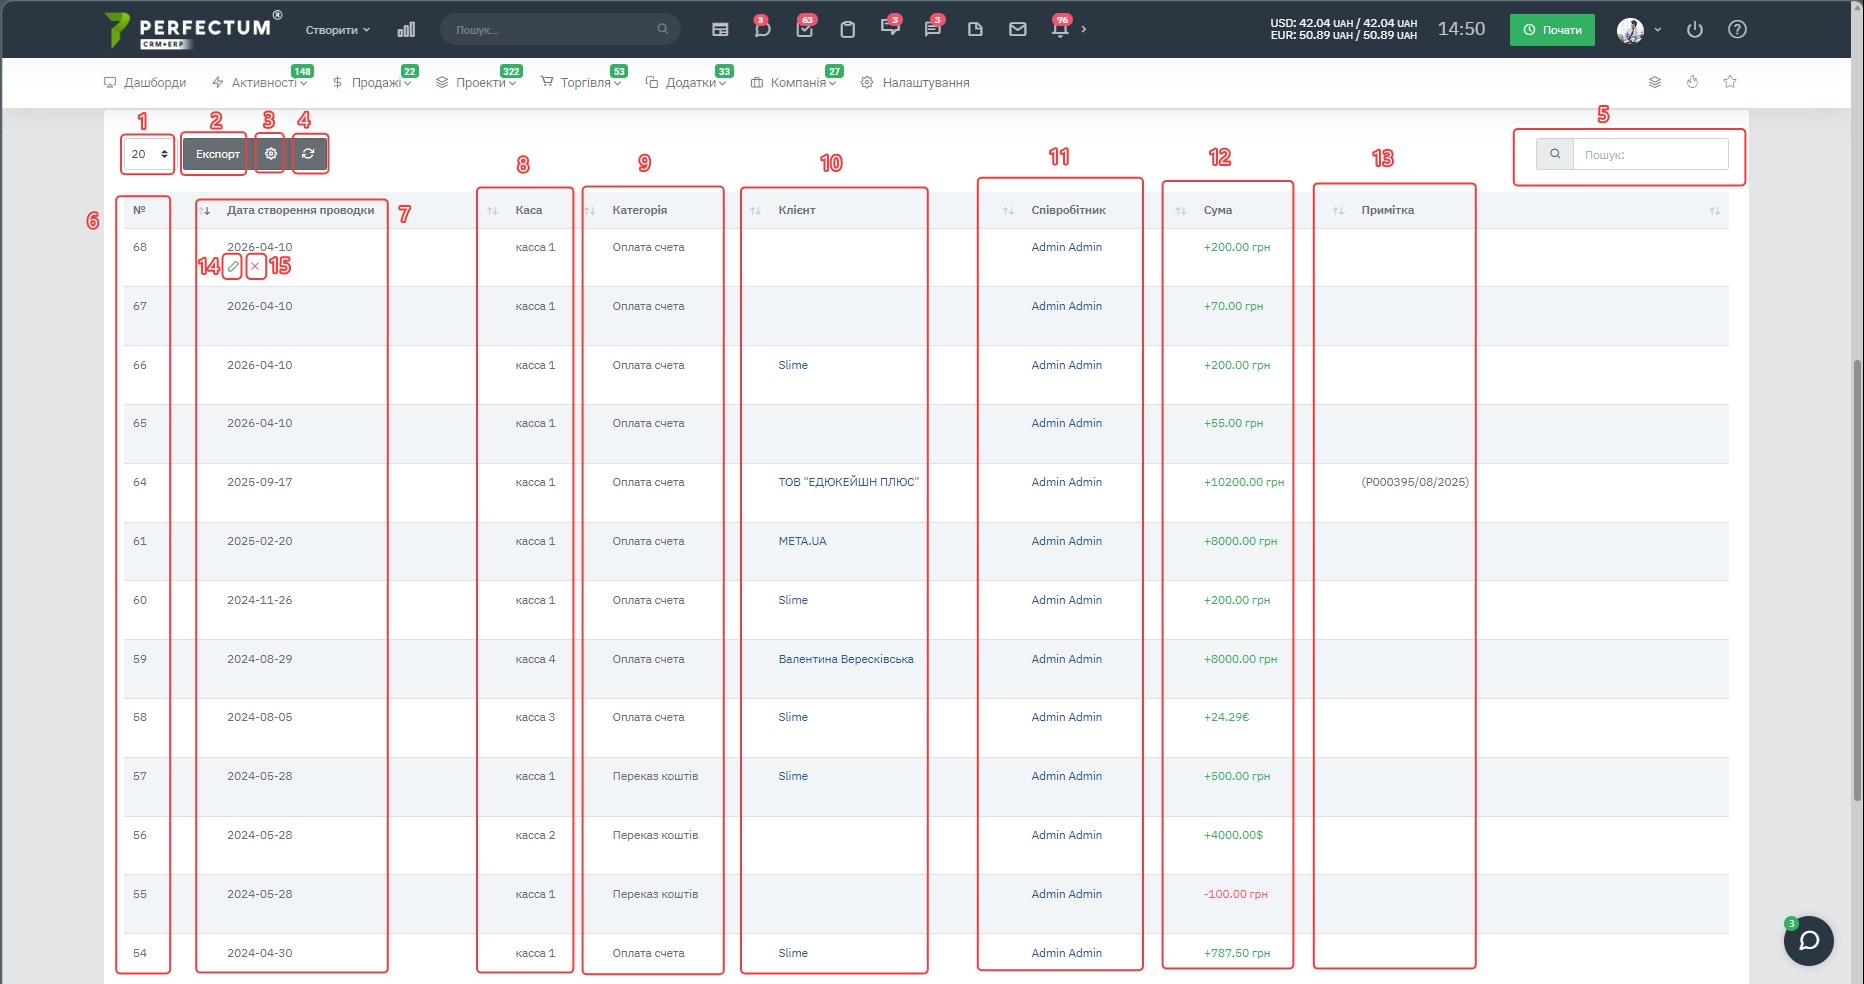1864x984 pixels.
Task: Open the Налаштування menu item
Action: coord(915,82)
